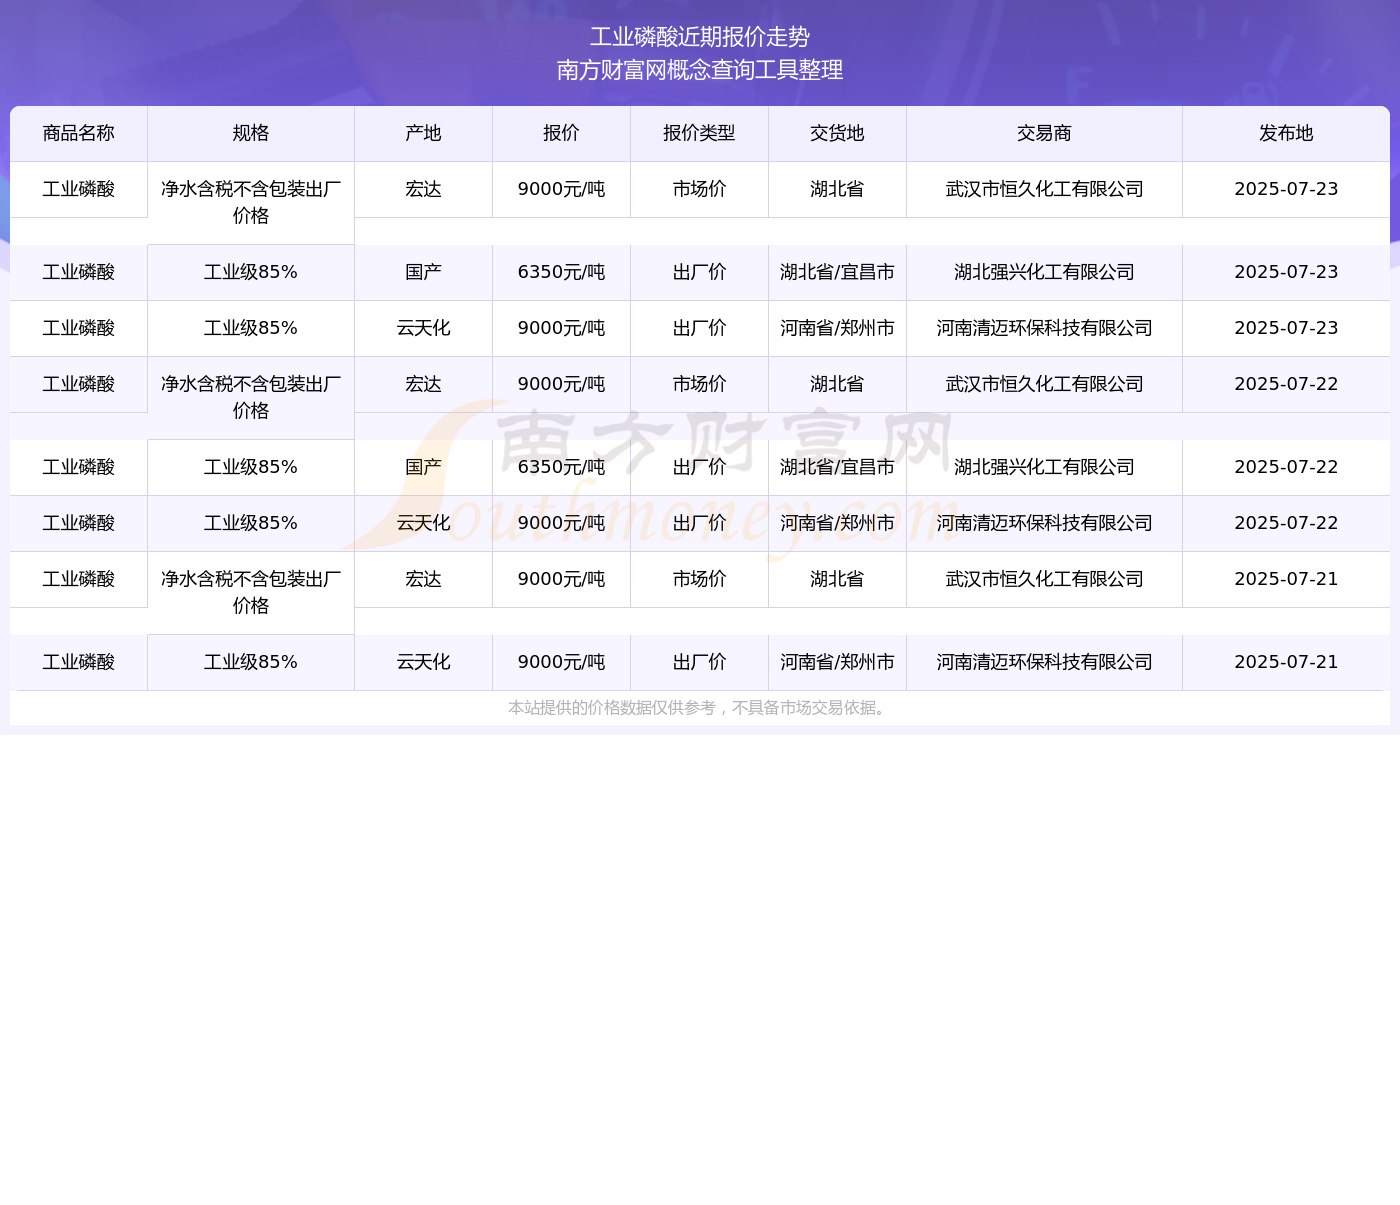The width and height of the screenshot is (1400, 1205).
Task: Click the 产地 column header
Action: click(424, 133)
